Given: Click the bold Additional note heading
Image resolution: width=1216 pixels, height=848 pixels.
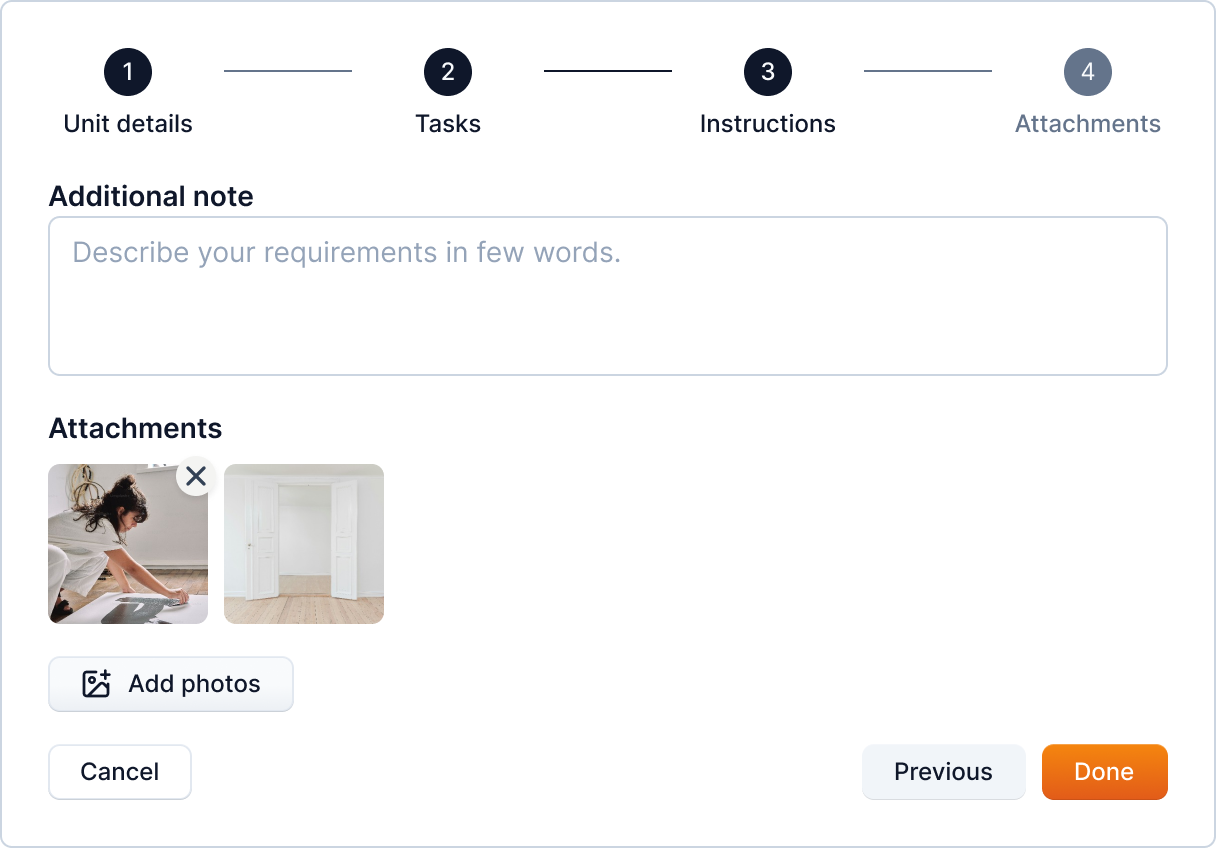Looking at the screenshot, I should pyautogui.click(x=151, y=196).
